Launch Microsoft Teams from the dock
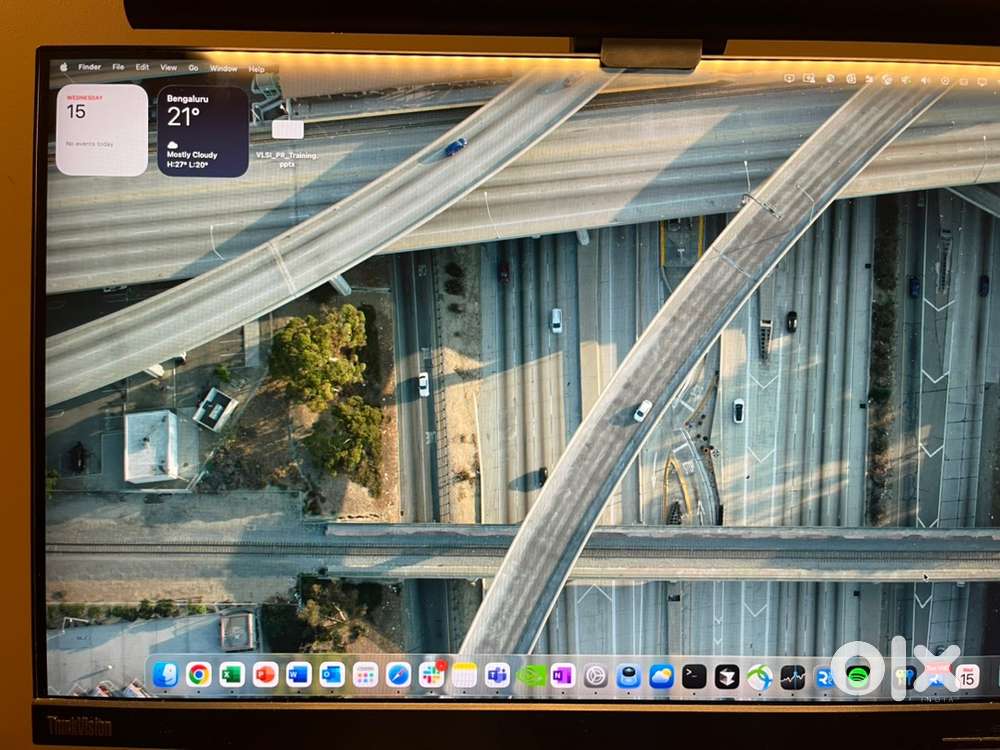Viewport: 1000px width, 750px height. pos(497,676)
